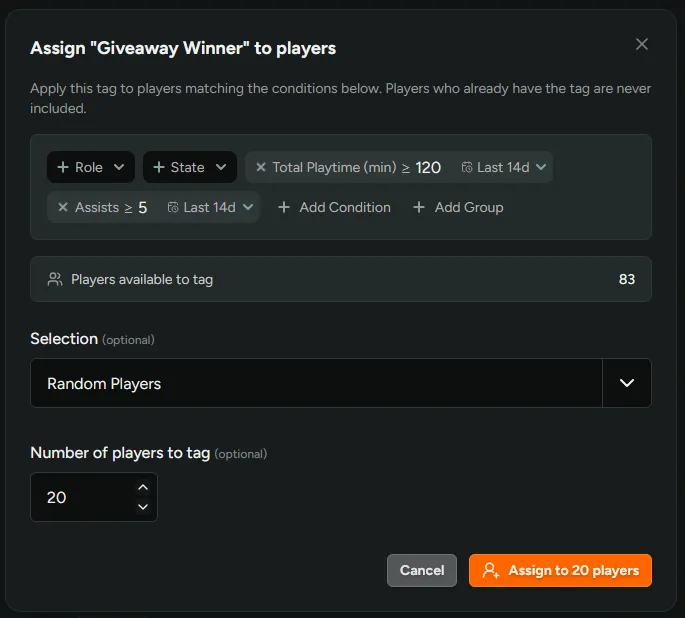Open the Role filter dropdown
Screen dimensions: 685x618
pos(91,167)
